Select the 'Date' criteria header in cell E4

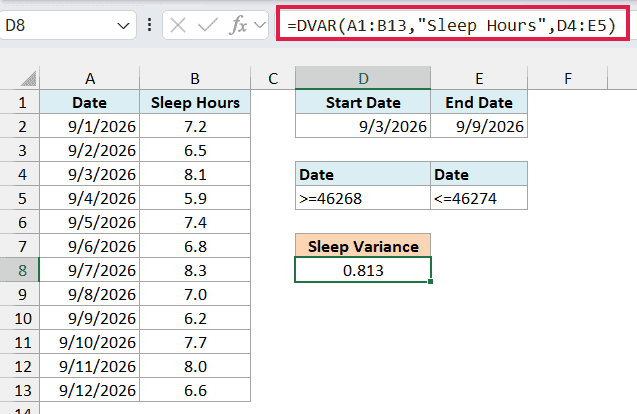point(479,174)
